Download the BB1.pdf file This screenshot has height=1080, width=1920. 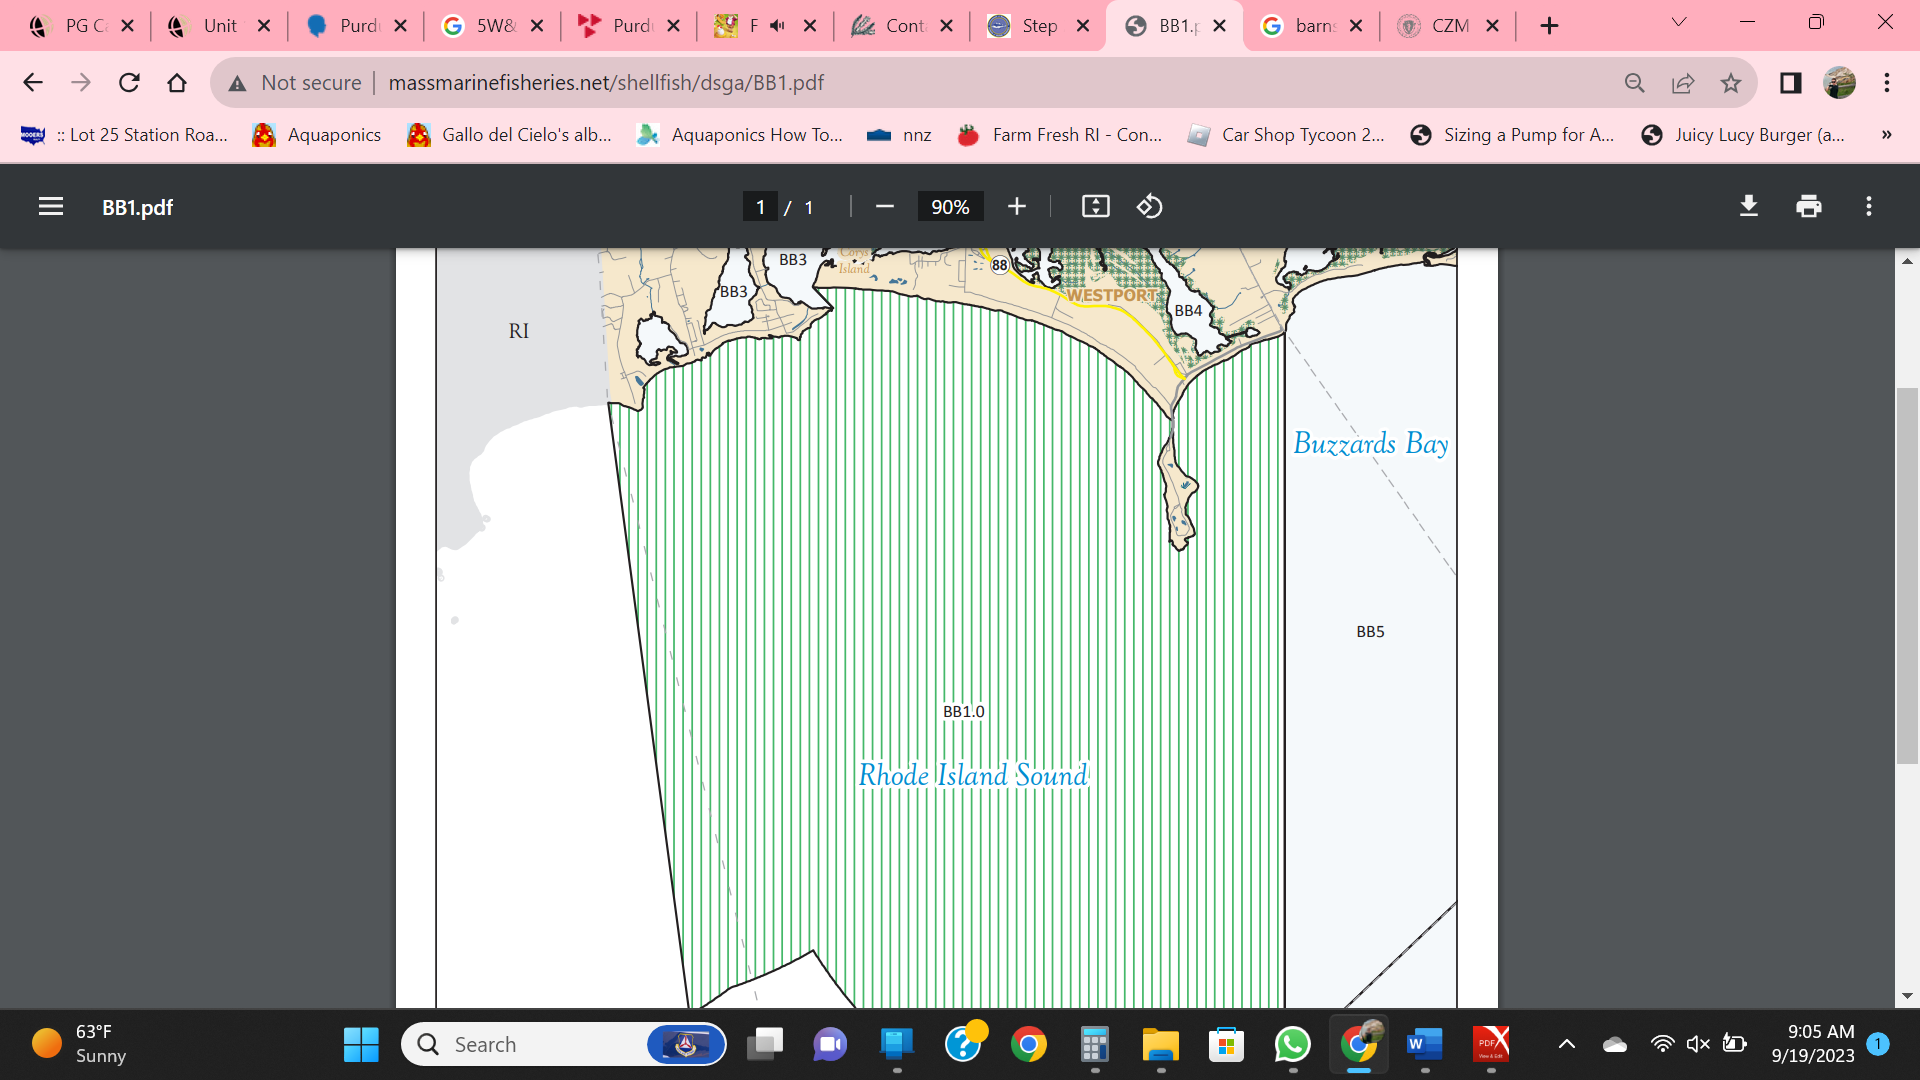click(x=1748, y=206)
